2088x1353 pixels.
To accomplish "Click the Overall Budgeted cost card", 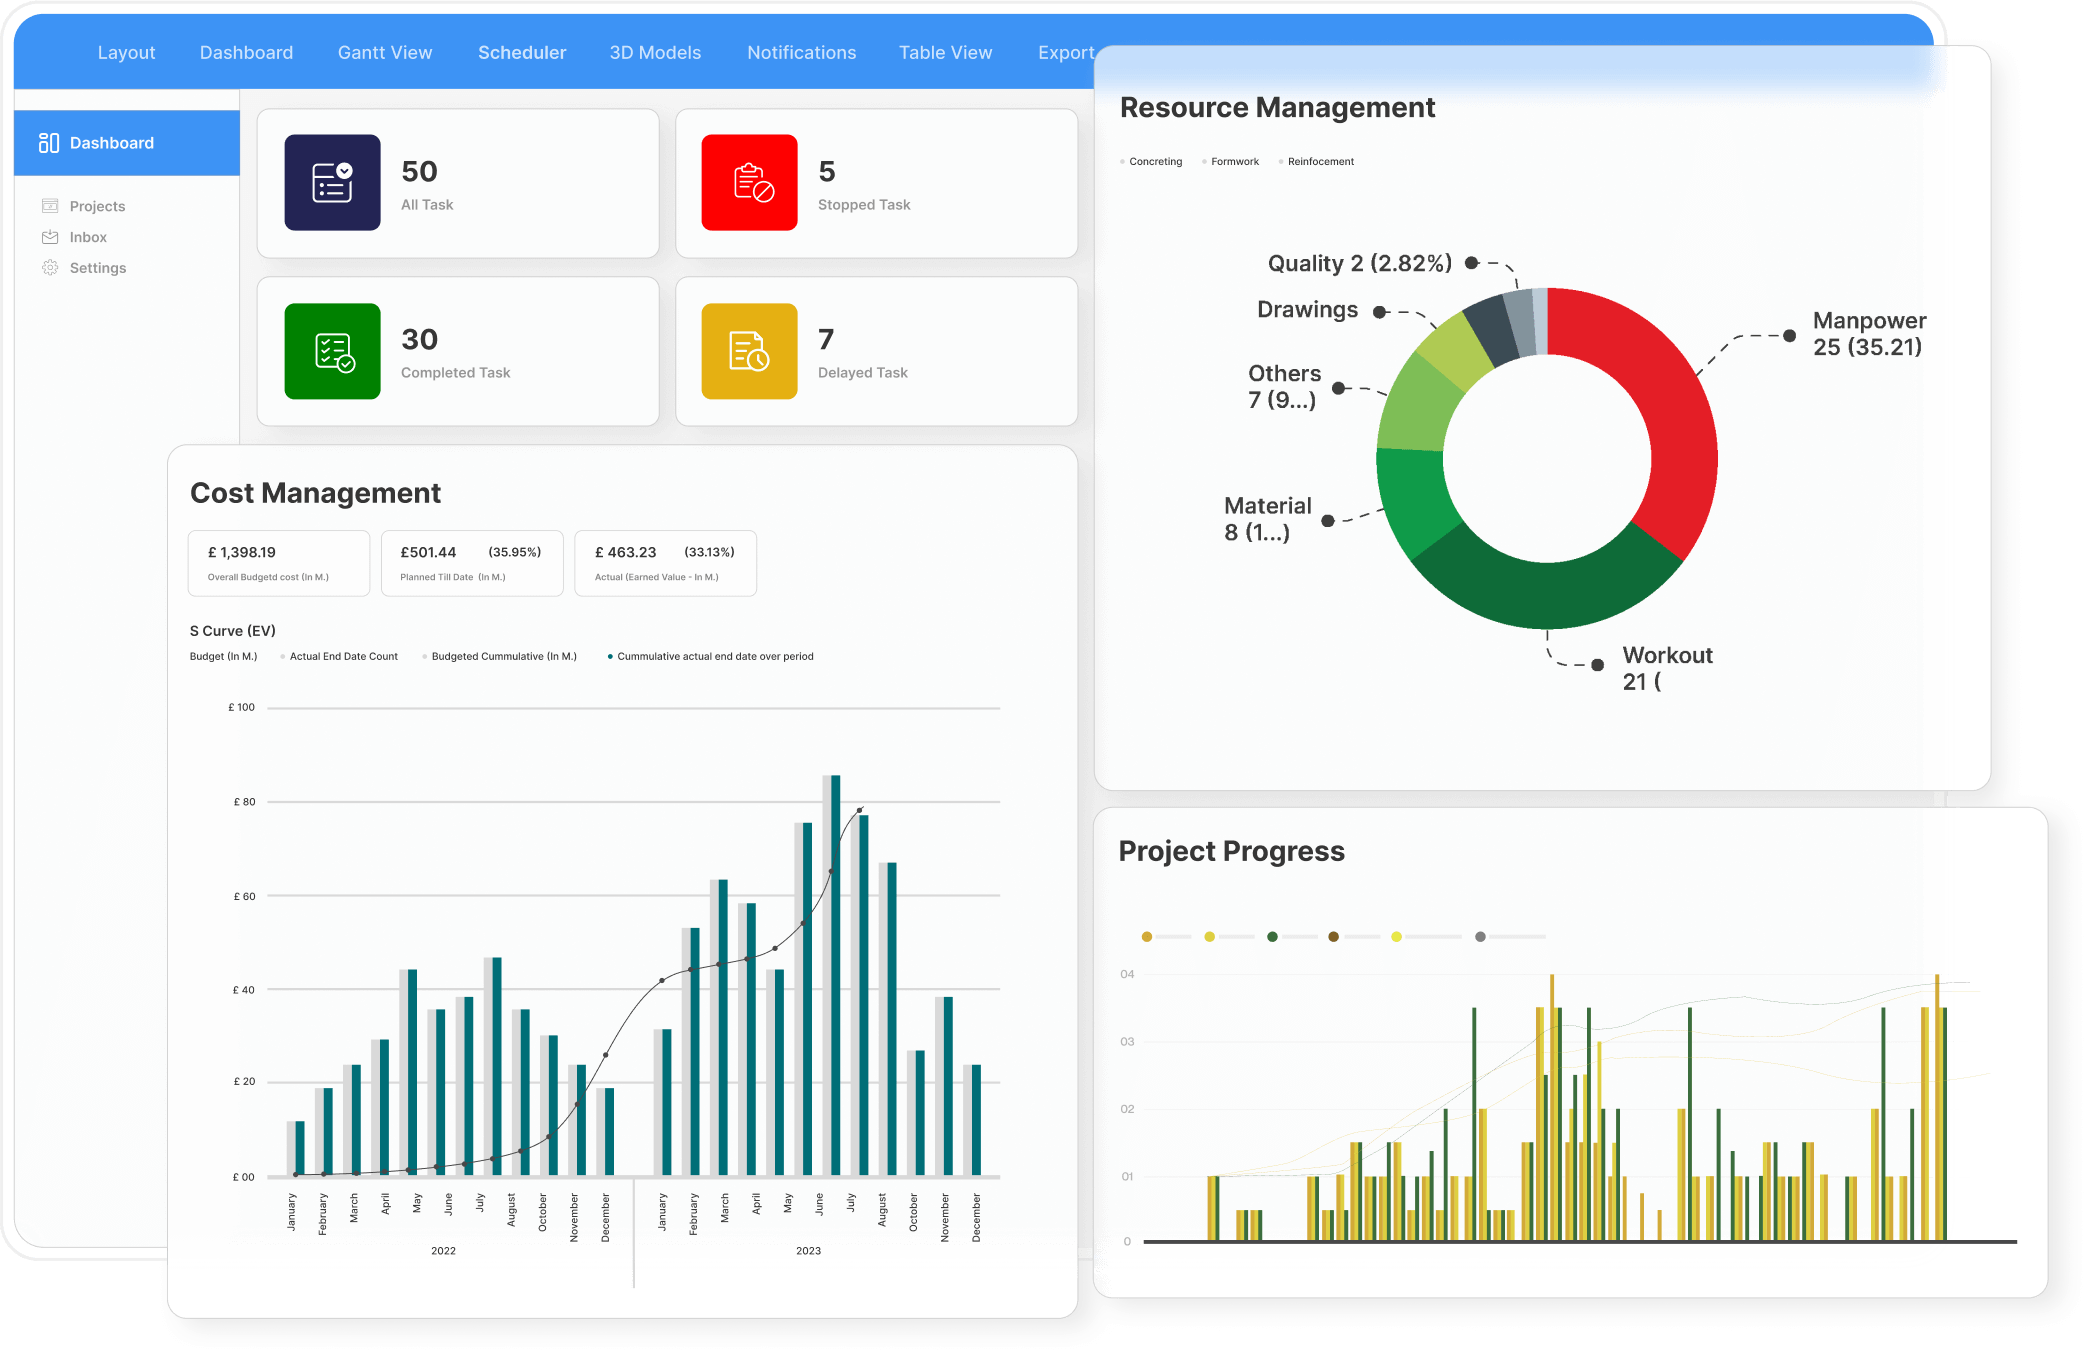I will point(279,563).
